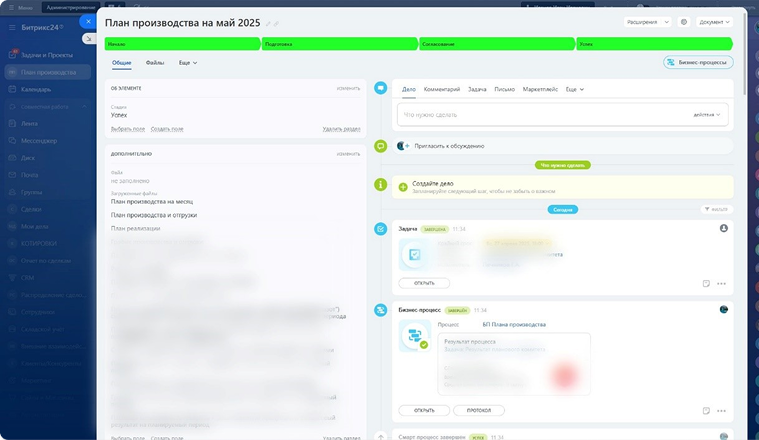Select the Комментарий tab
This screenshot has height=440, width=759.
[x=441, y=90]
